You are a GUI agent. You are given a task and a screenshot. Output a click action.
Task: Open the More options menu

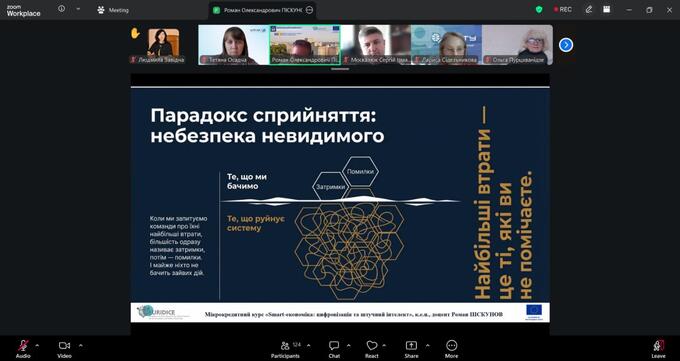tap(451, 348)
